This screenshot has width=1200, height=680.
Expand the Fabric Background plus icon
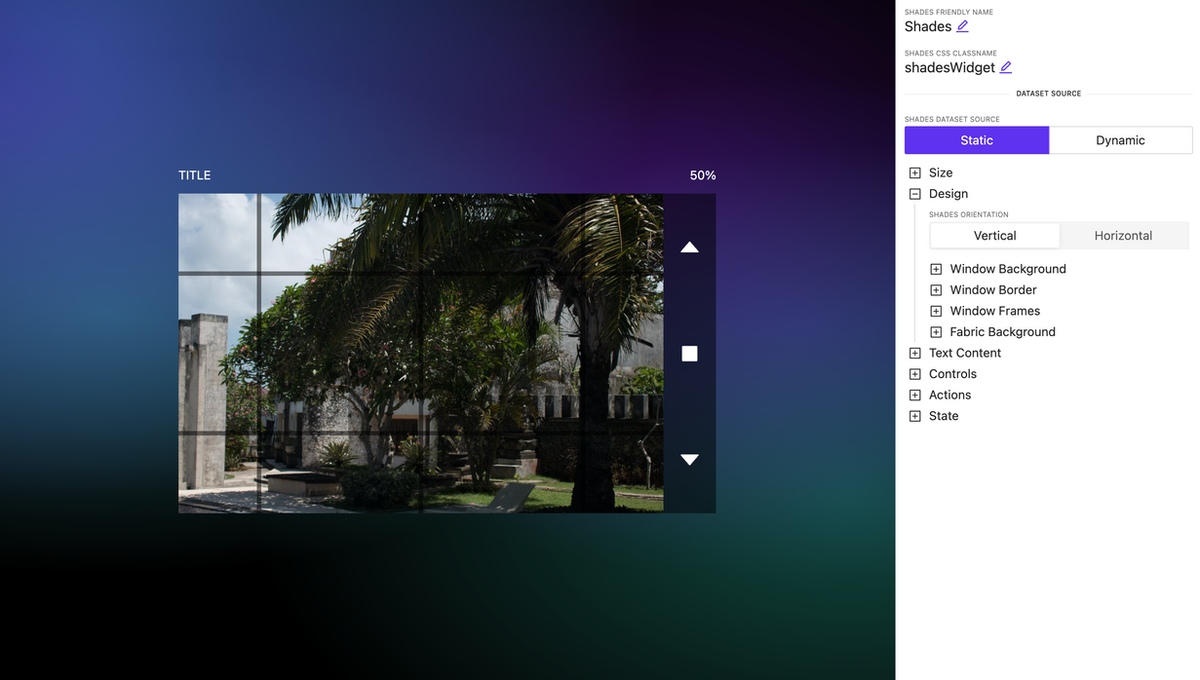coord(936,332)
